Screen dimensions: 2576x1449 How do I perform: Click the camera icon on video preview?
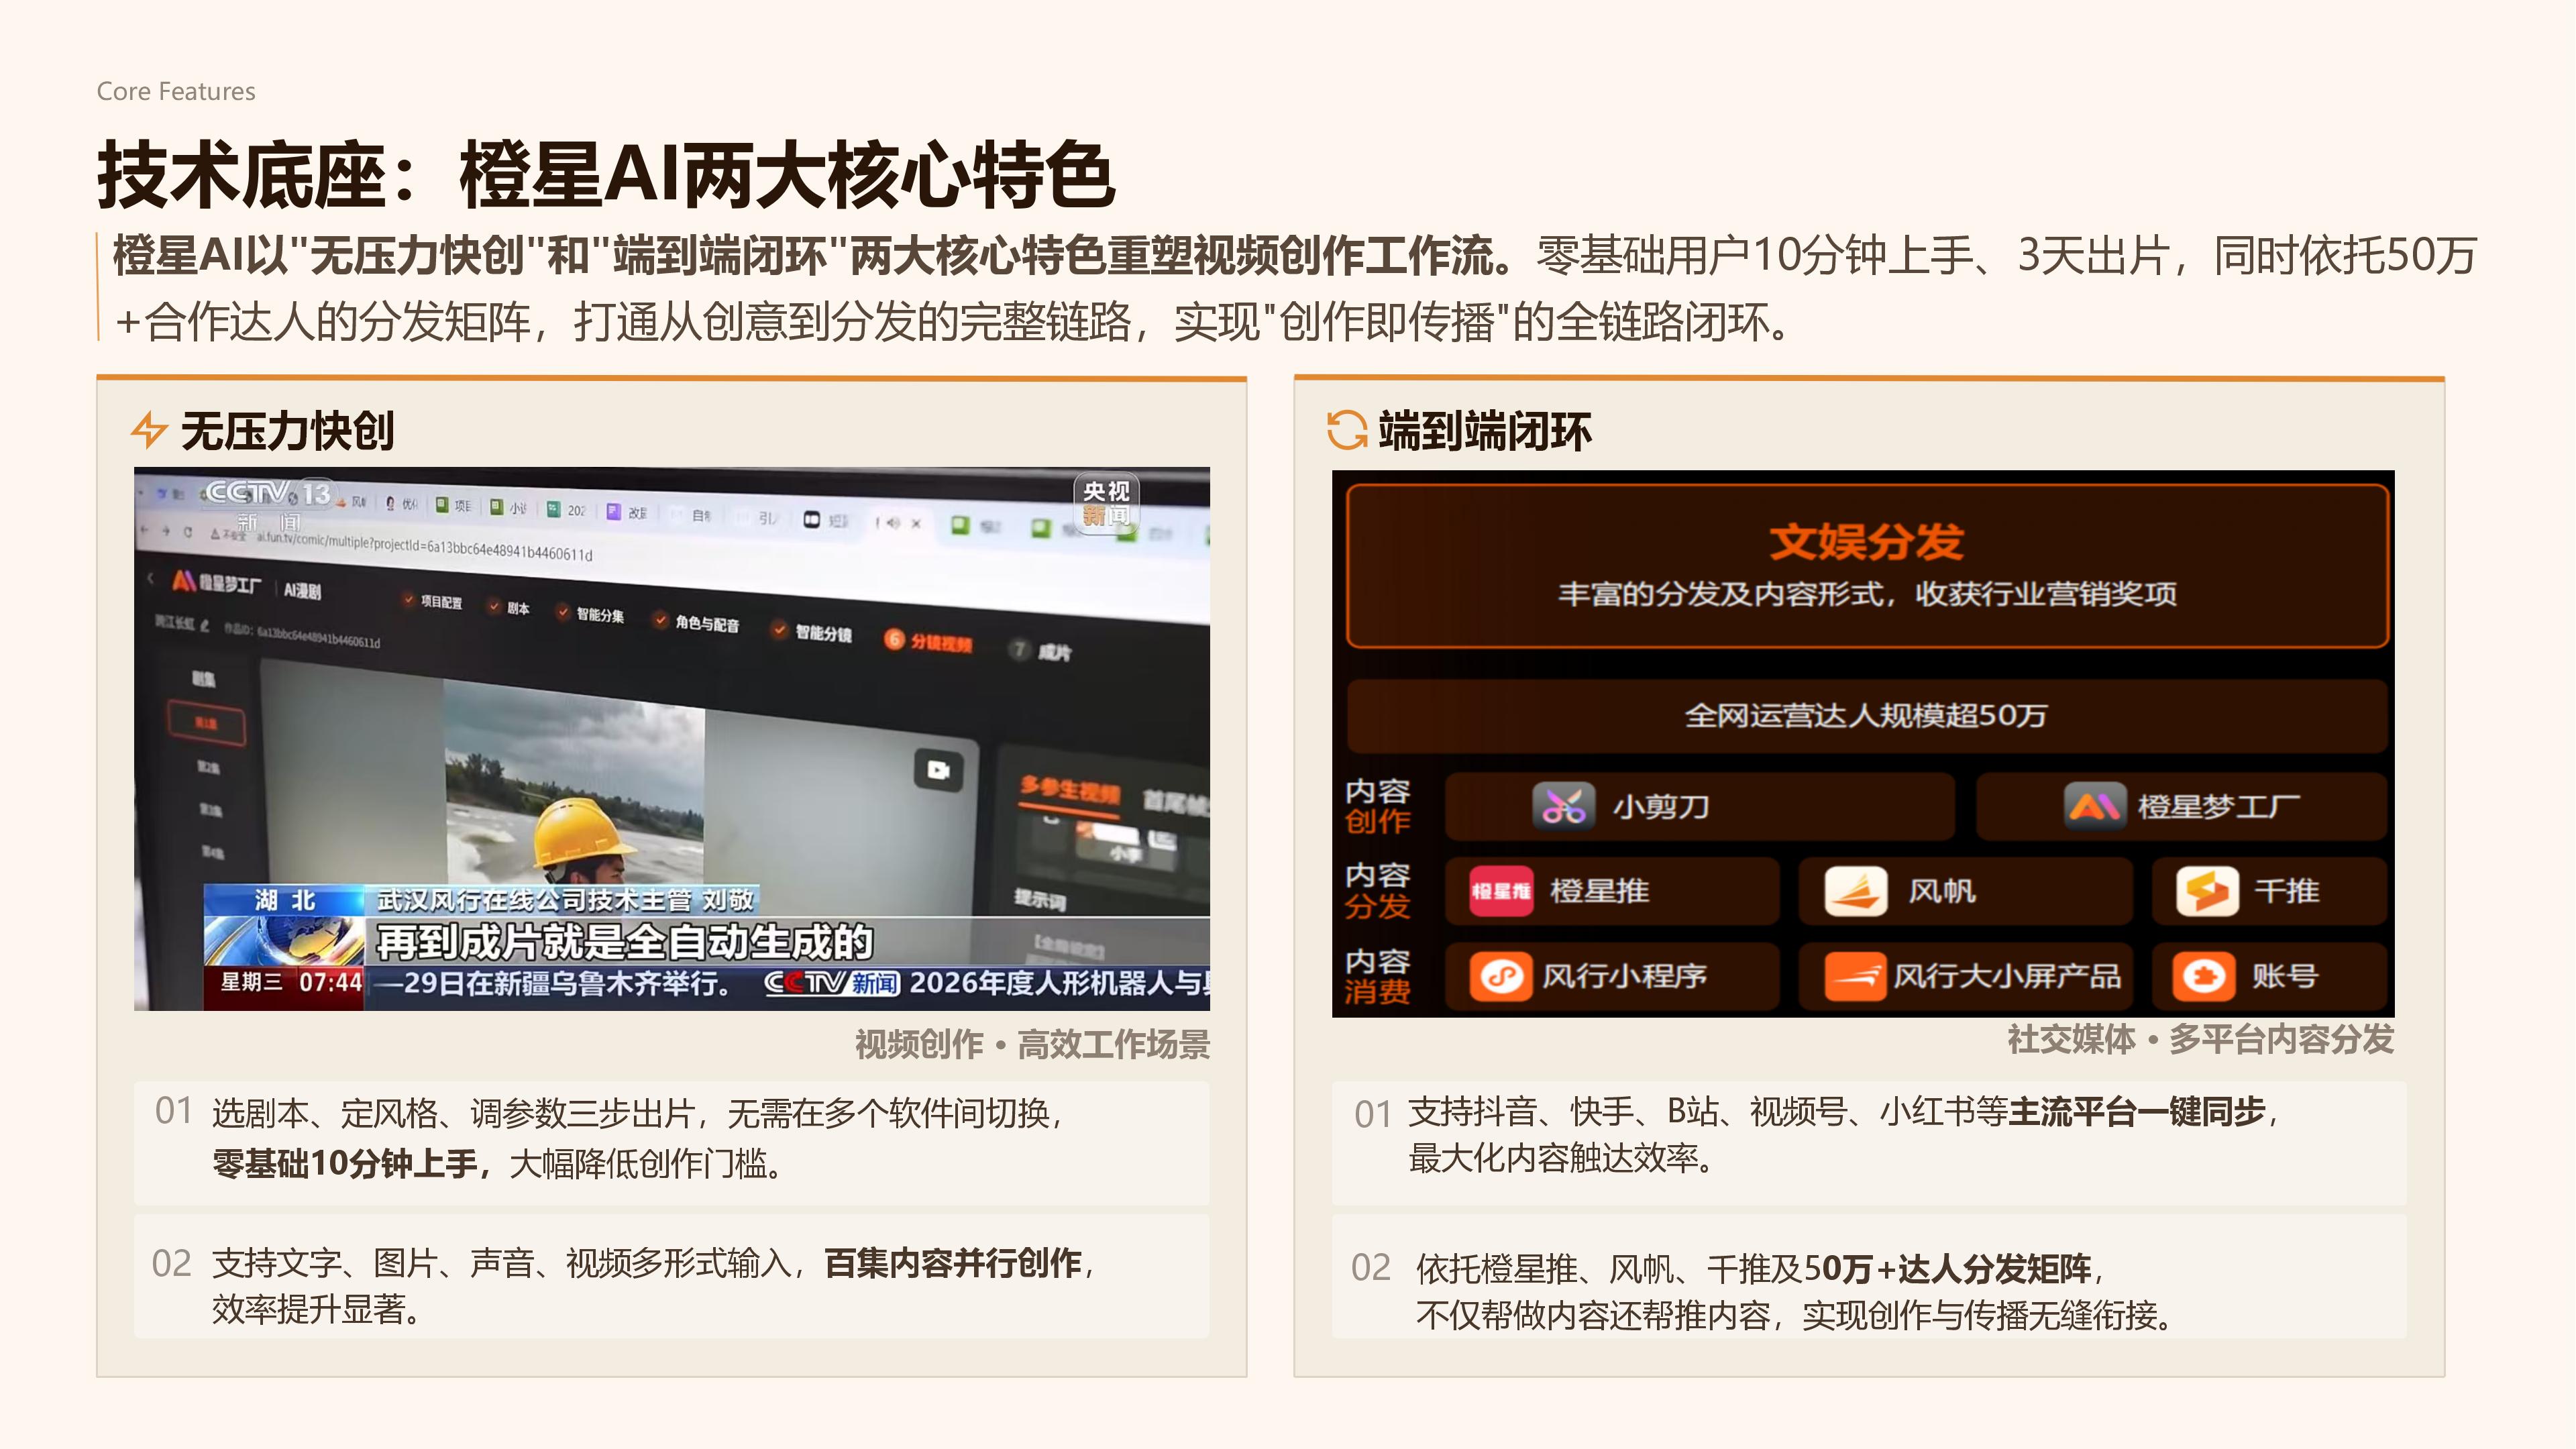(x=938, y=770)
